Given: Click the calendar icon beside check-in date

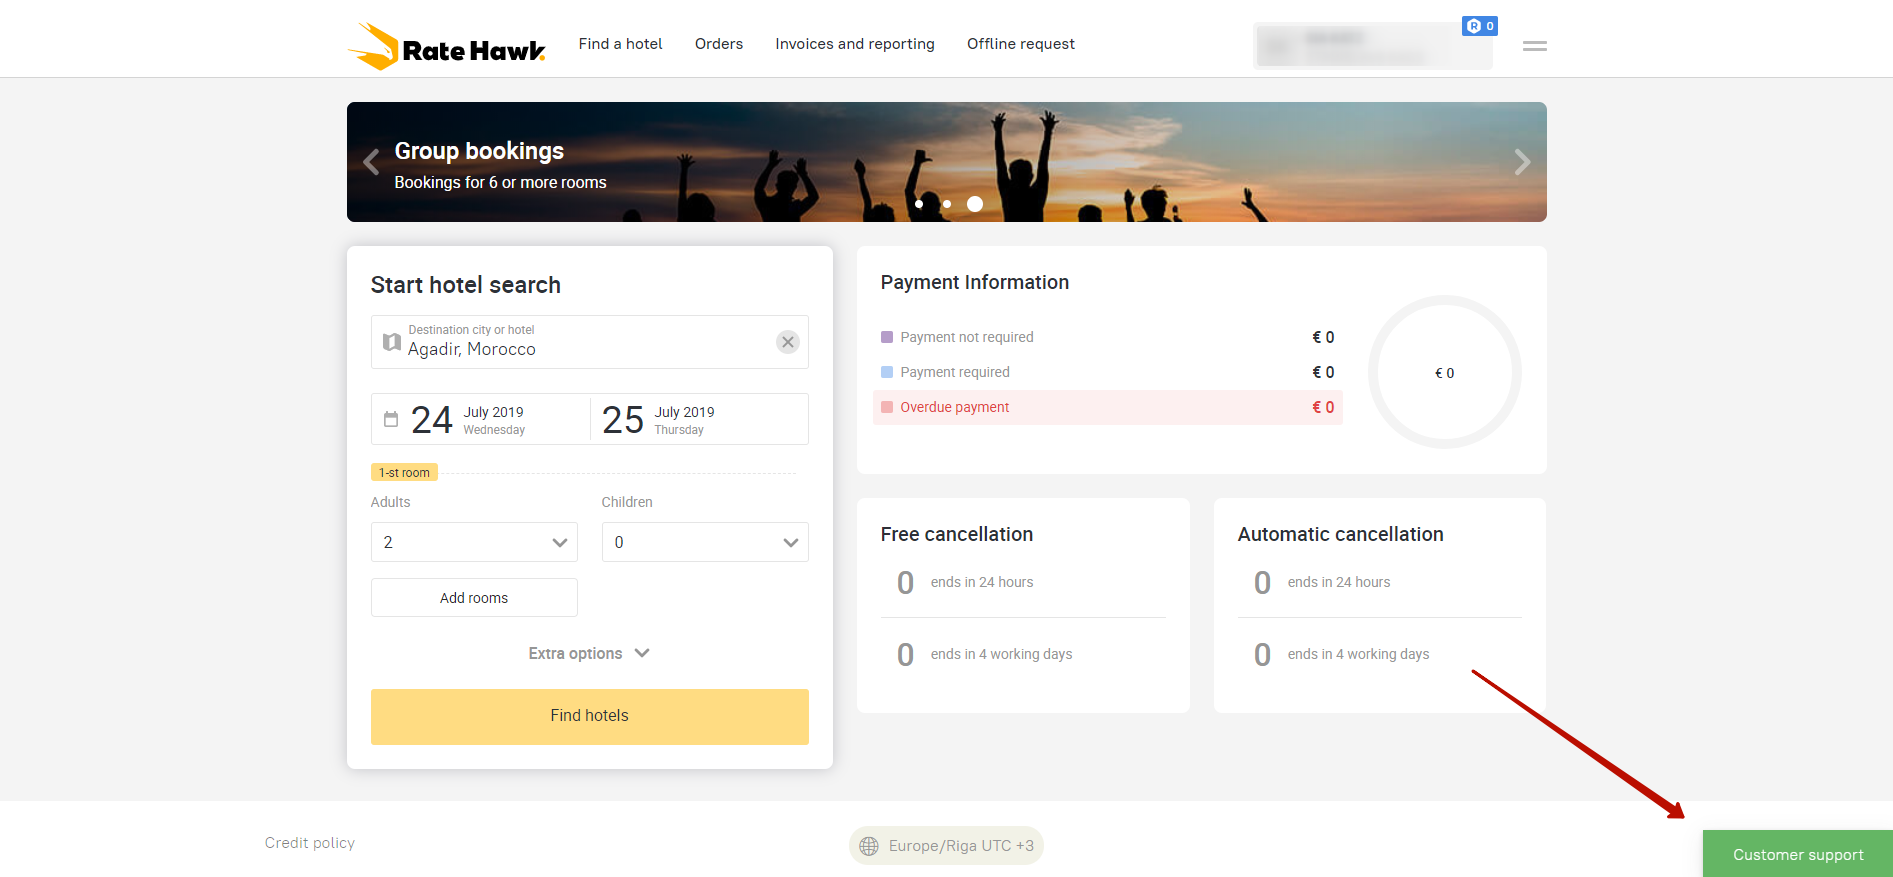Looking at the screenshot, I should pyautogui.click(x=391, y=419).
